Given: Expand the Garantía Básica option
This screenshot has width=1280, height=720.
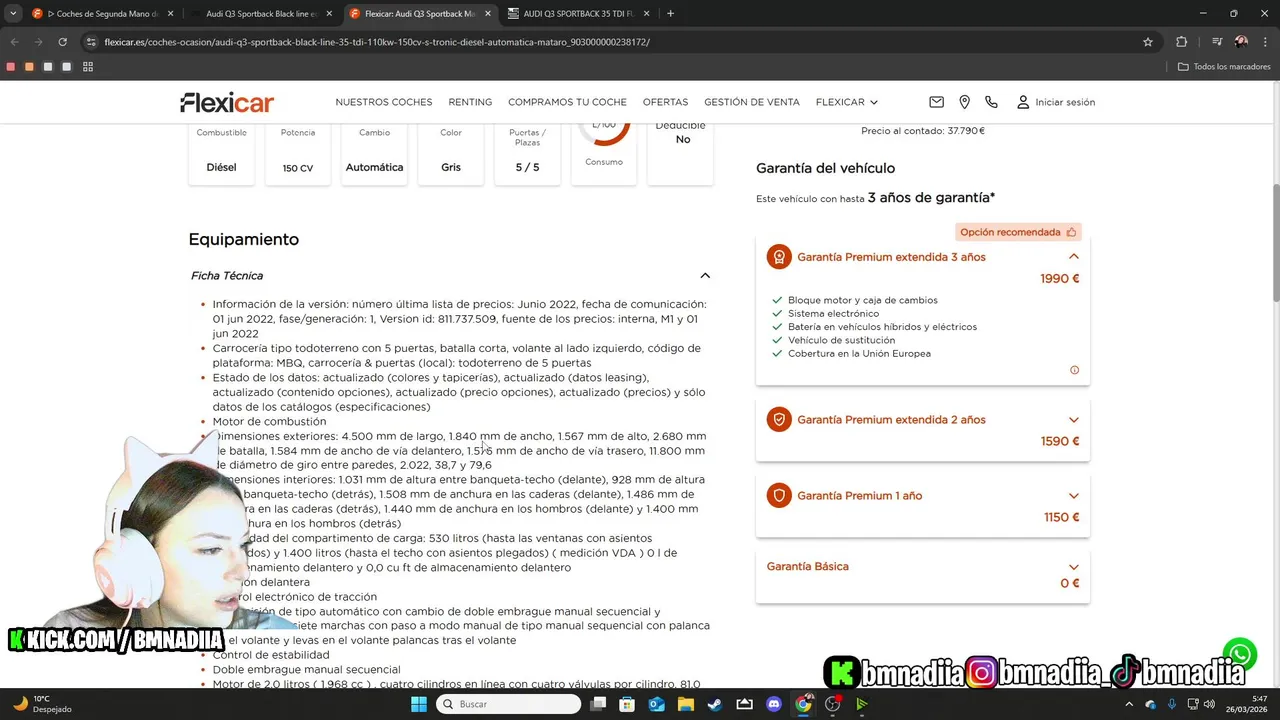Looking at the screenshot, I should (x=1074, y=567).
